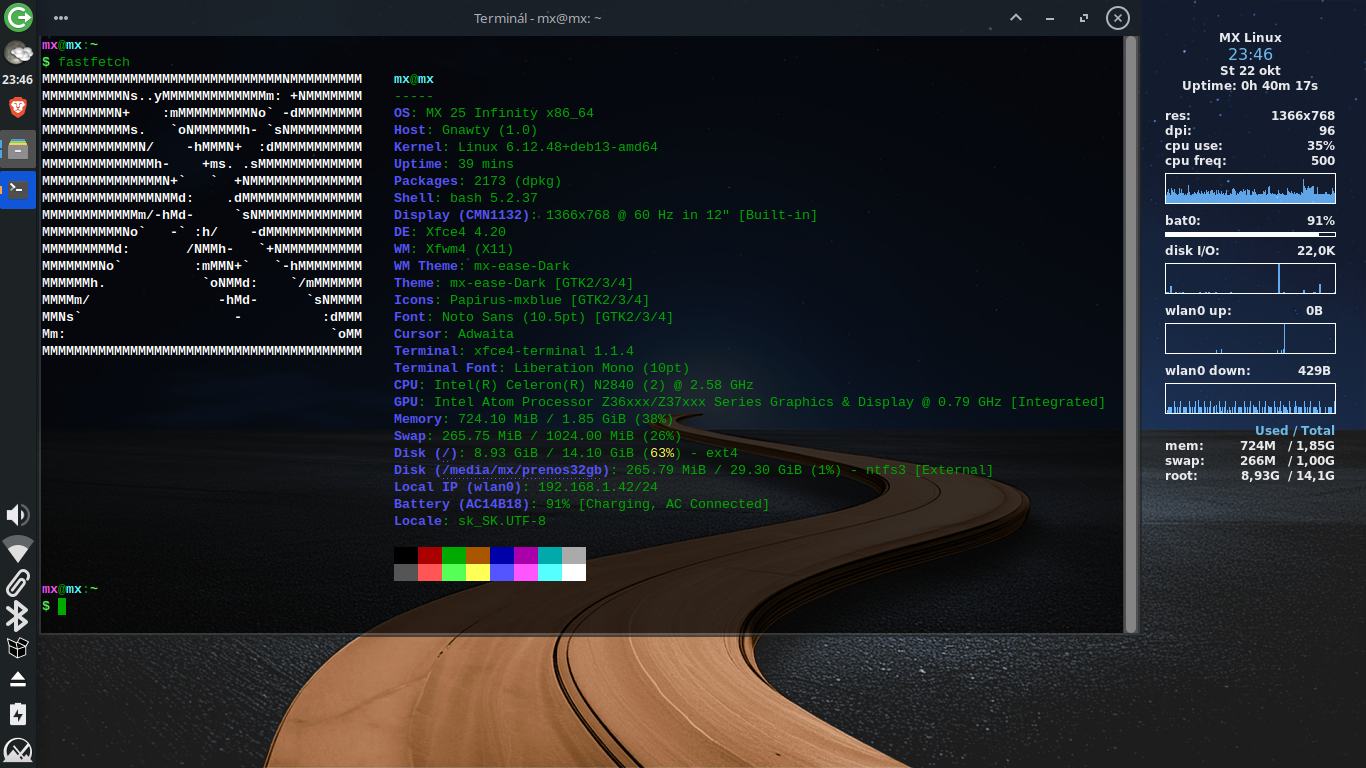The height and width of the screenshot is (768, 1366).
Task: Minimize the terminal window
Action: pos(1050,18)
